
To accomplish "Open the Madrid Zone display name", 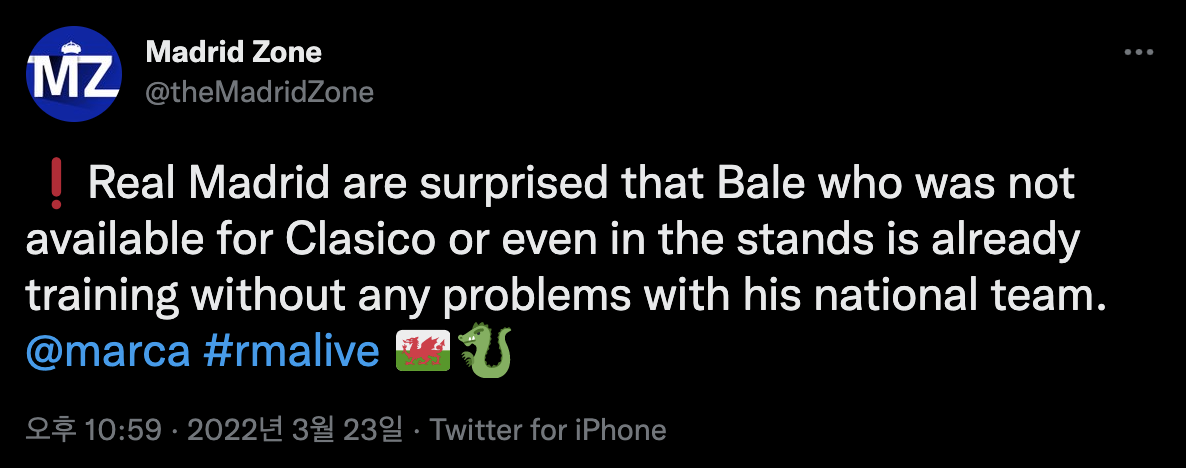I will [x=234, y=52].
